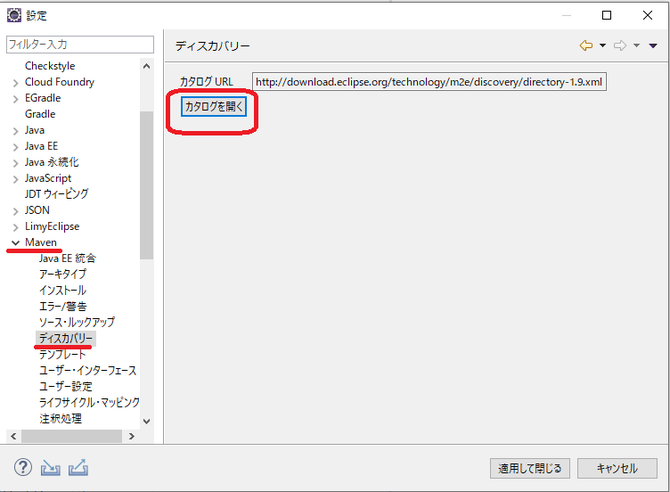Click the tree scroll up arrow

(147, 66)
